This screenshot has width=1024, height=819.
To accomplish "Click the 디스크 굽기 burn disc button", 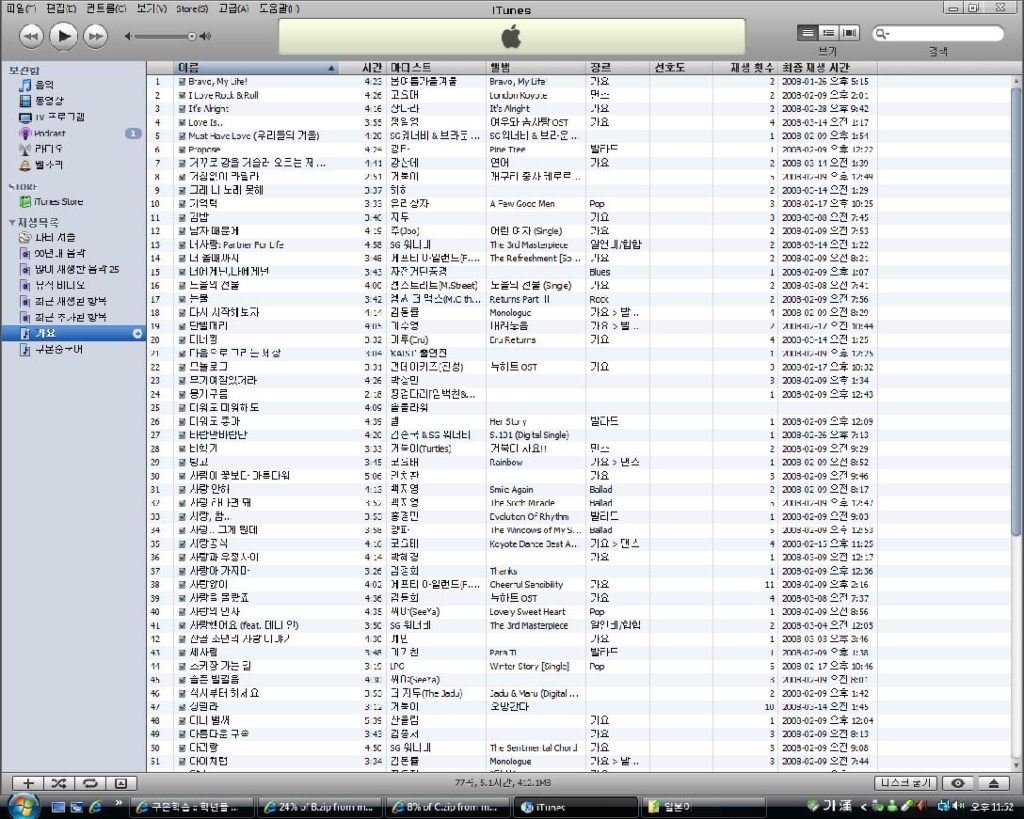I will point(906,782).
